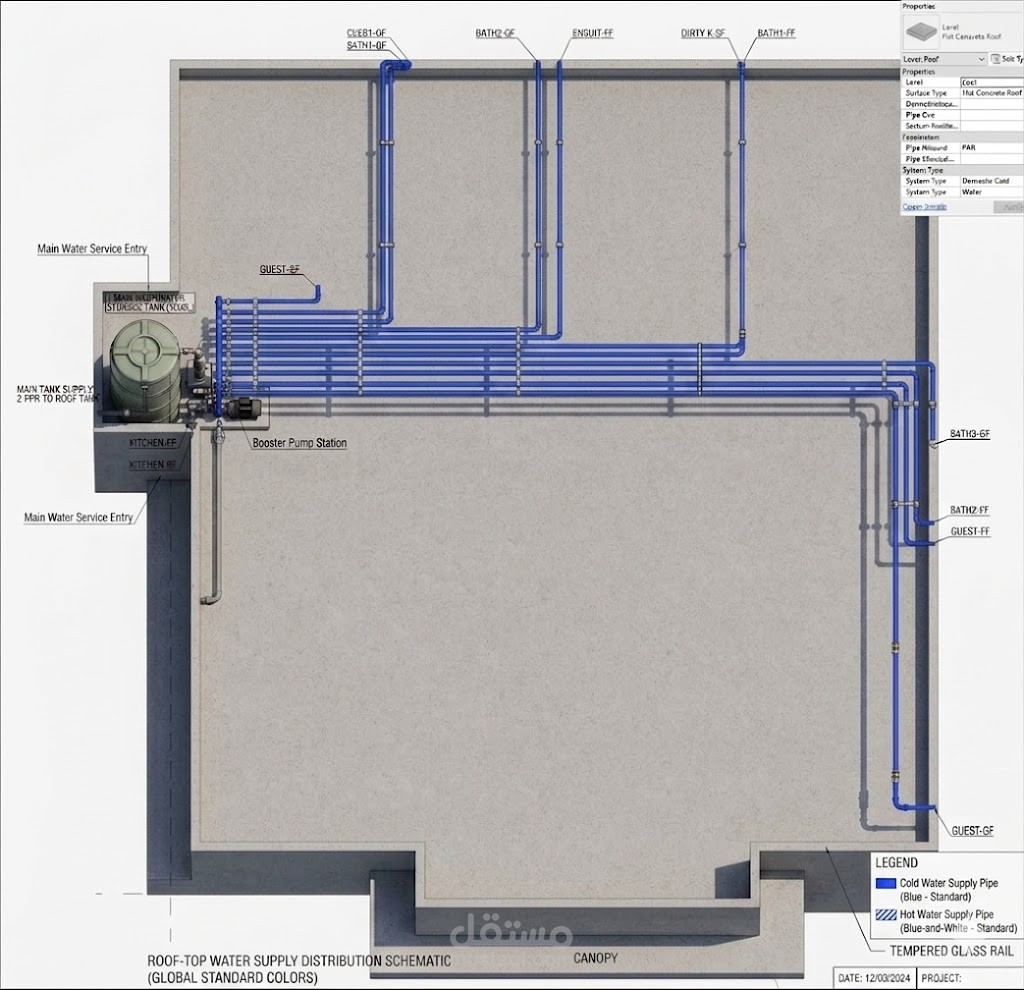
Task: Select the CANOPY label
Action: [596, 958]
